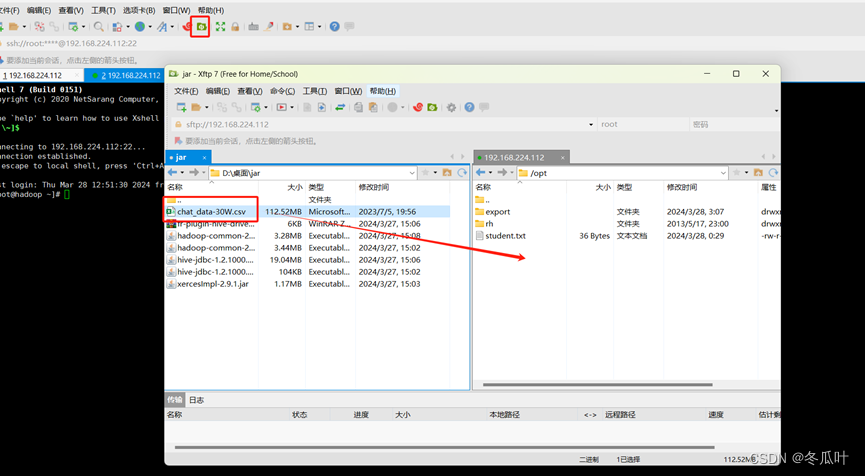Screen dimensions: 865x476
Task: Click the Xftp paste files icon
Action: coord(373,107)
